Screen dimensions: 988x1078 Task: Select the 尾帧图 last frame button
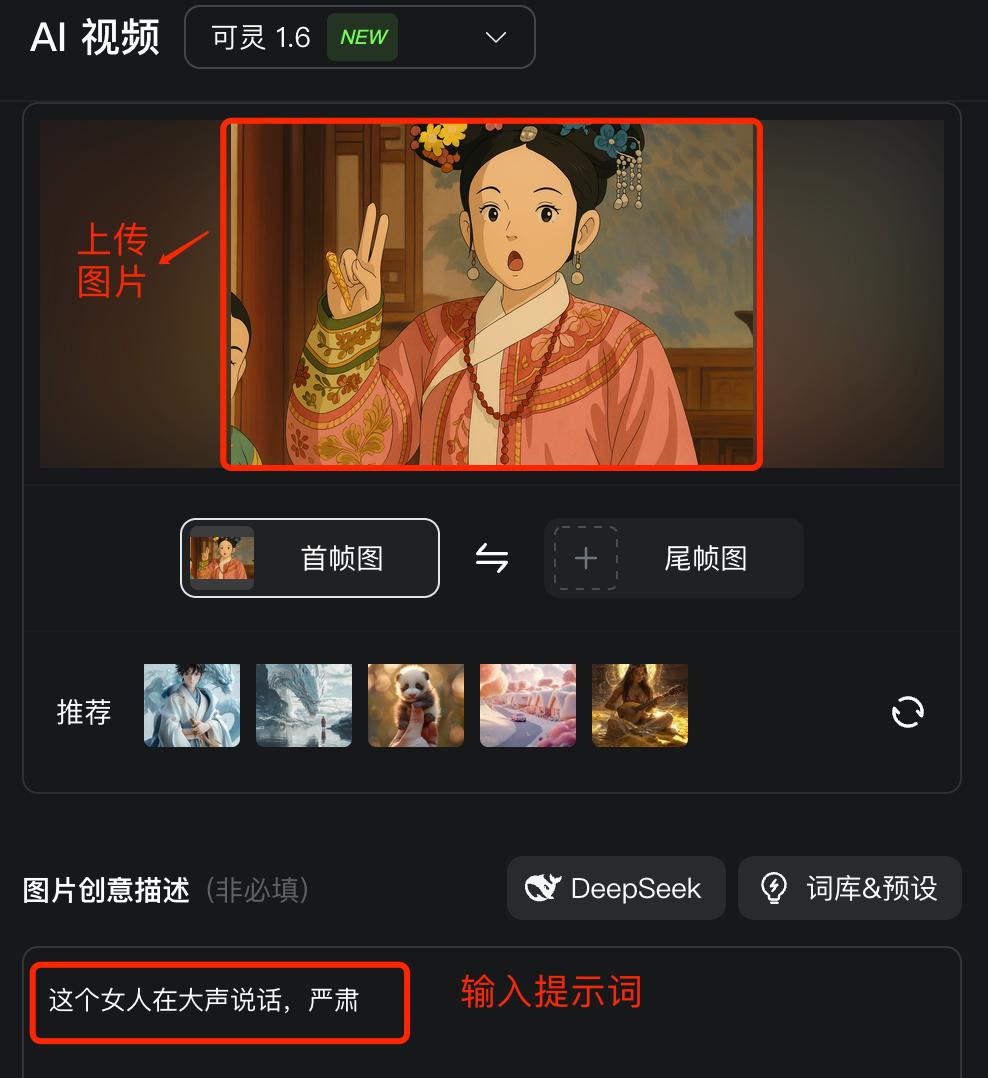point(674,558)
